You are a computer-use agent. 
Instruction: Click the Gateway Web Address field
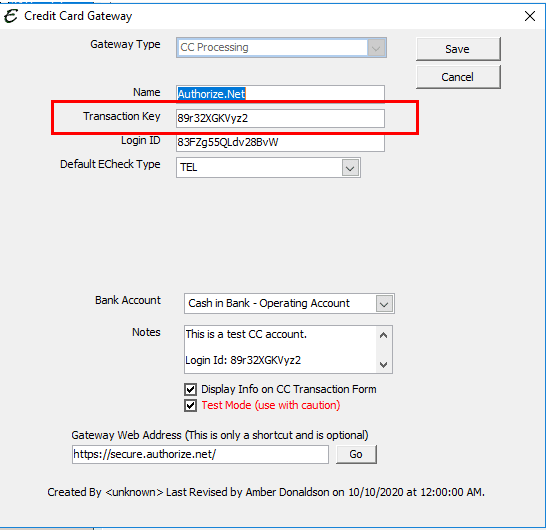(200, 454)
